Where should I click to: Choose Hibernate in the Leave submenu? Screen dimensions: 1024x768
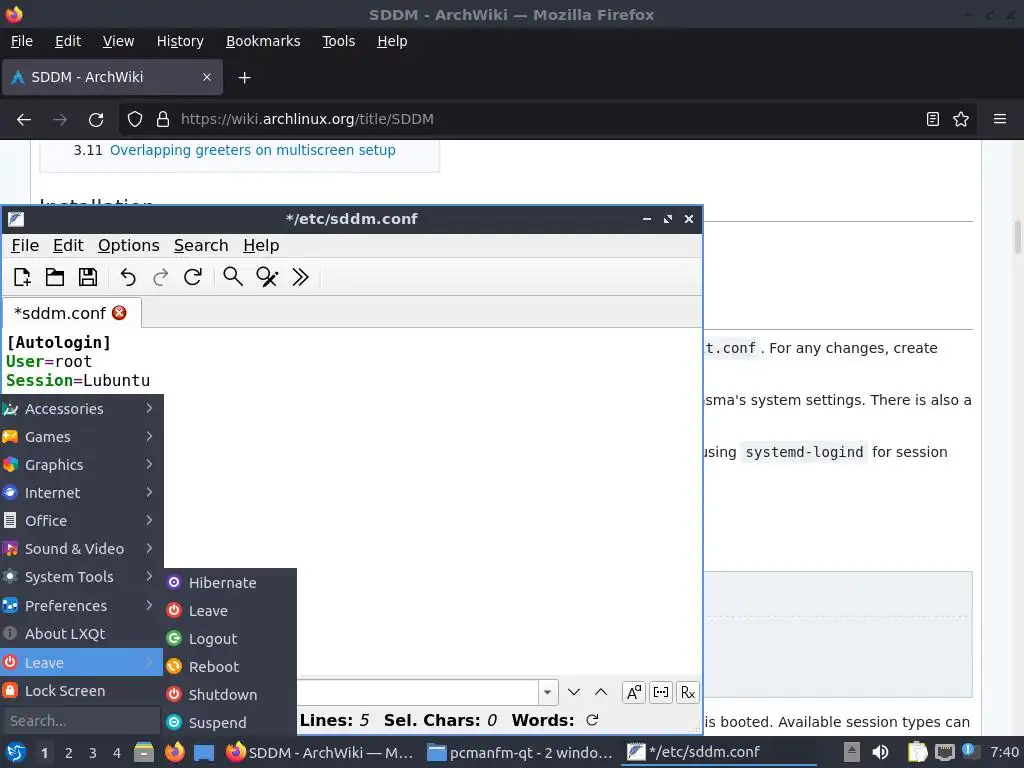tap(231, 583)
